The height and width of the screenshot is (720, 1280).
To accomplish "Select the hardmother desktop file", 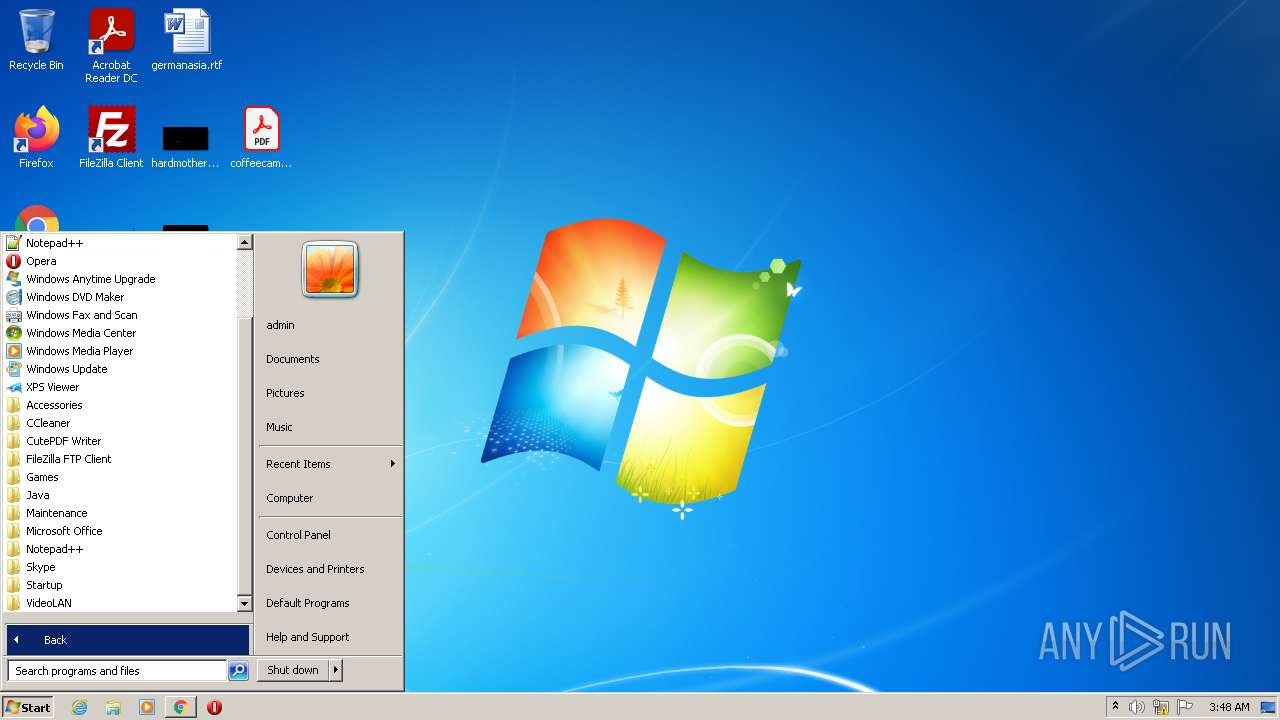I will 186,145.
